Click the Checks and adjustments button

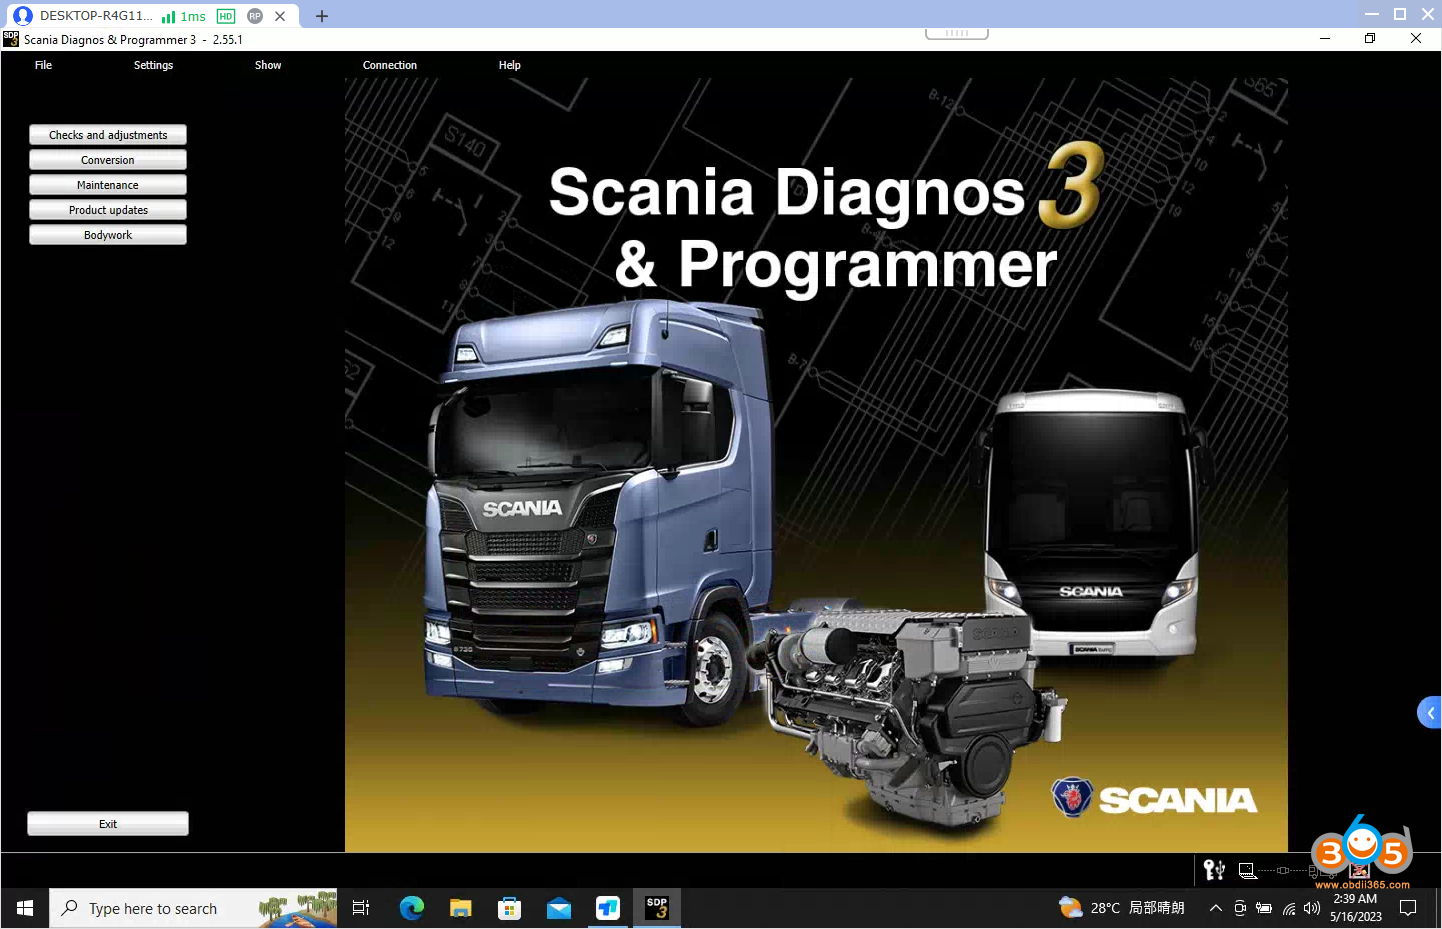tap(108, 135)
